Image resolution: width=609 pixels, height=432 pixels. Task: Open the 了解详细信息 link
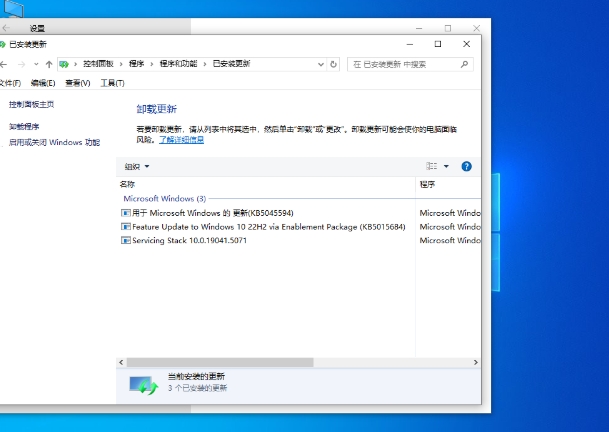(x=181, y=139)
